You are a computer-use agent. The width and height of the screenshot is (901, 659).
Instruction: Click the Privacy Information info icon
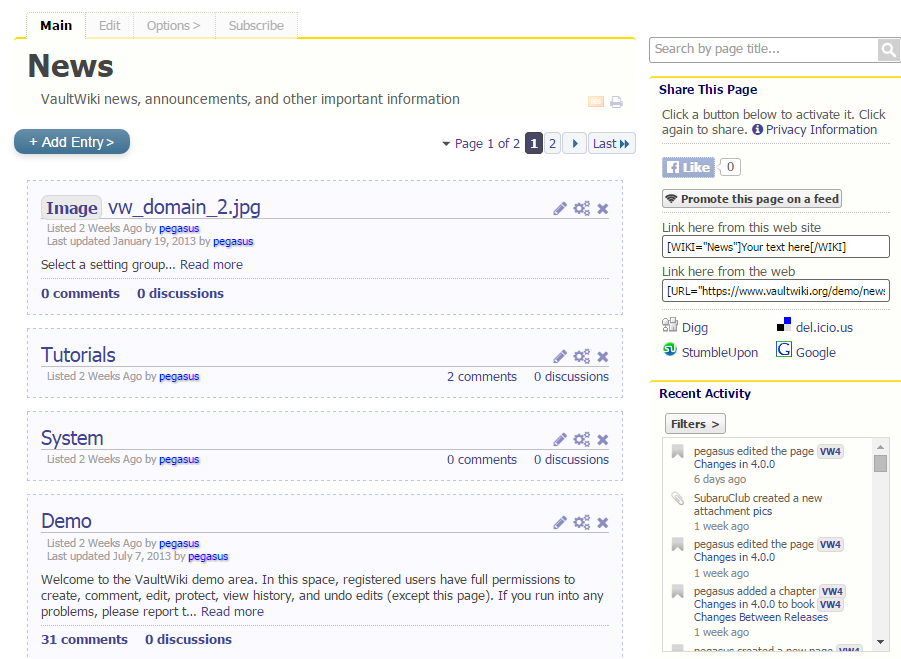757,130
